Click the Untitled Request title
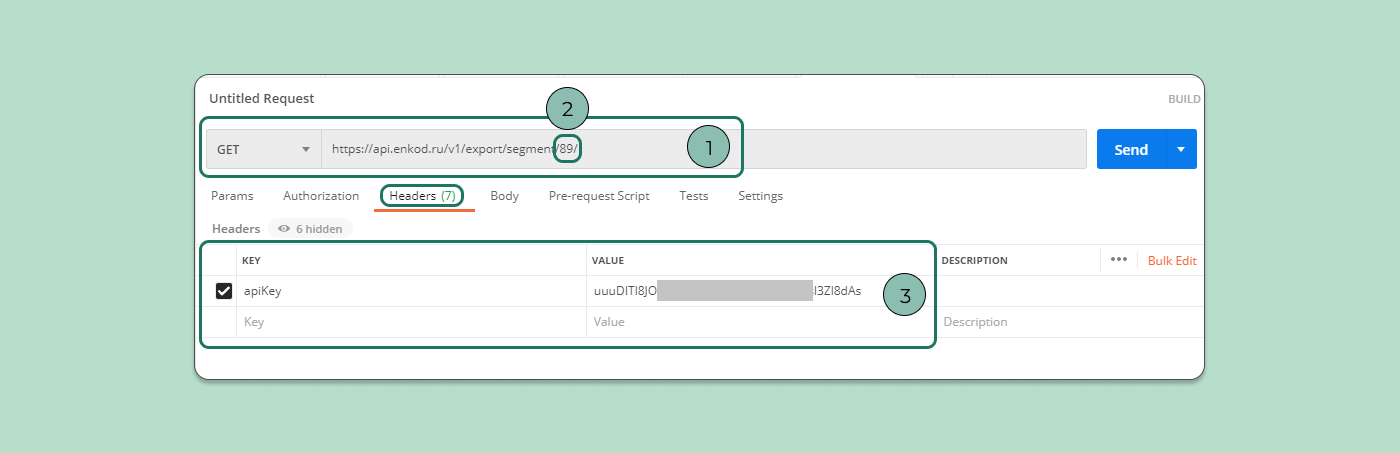 coord(262,99)
